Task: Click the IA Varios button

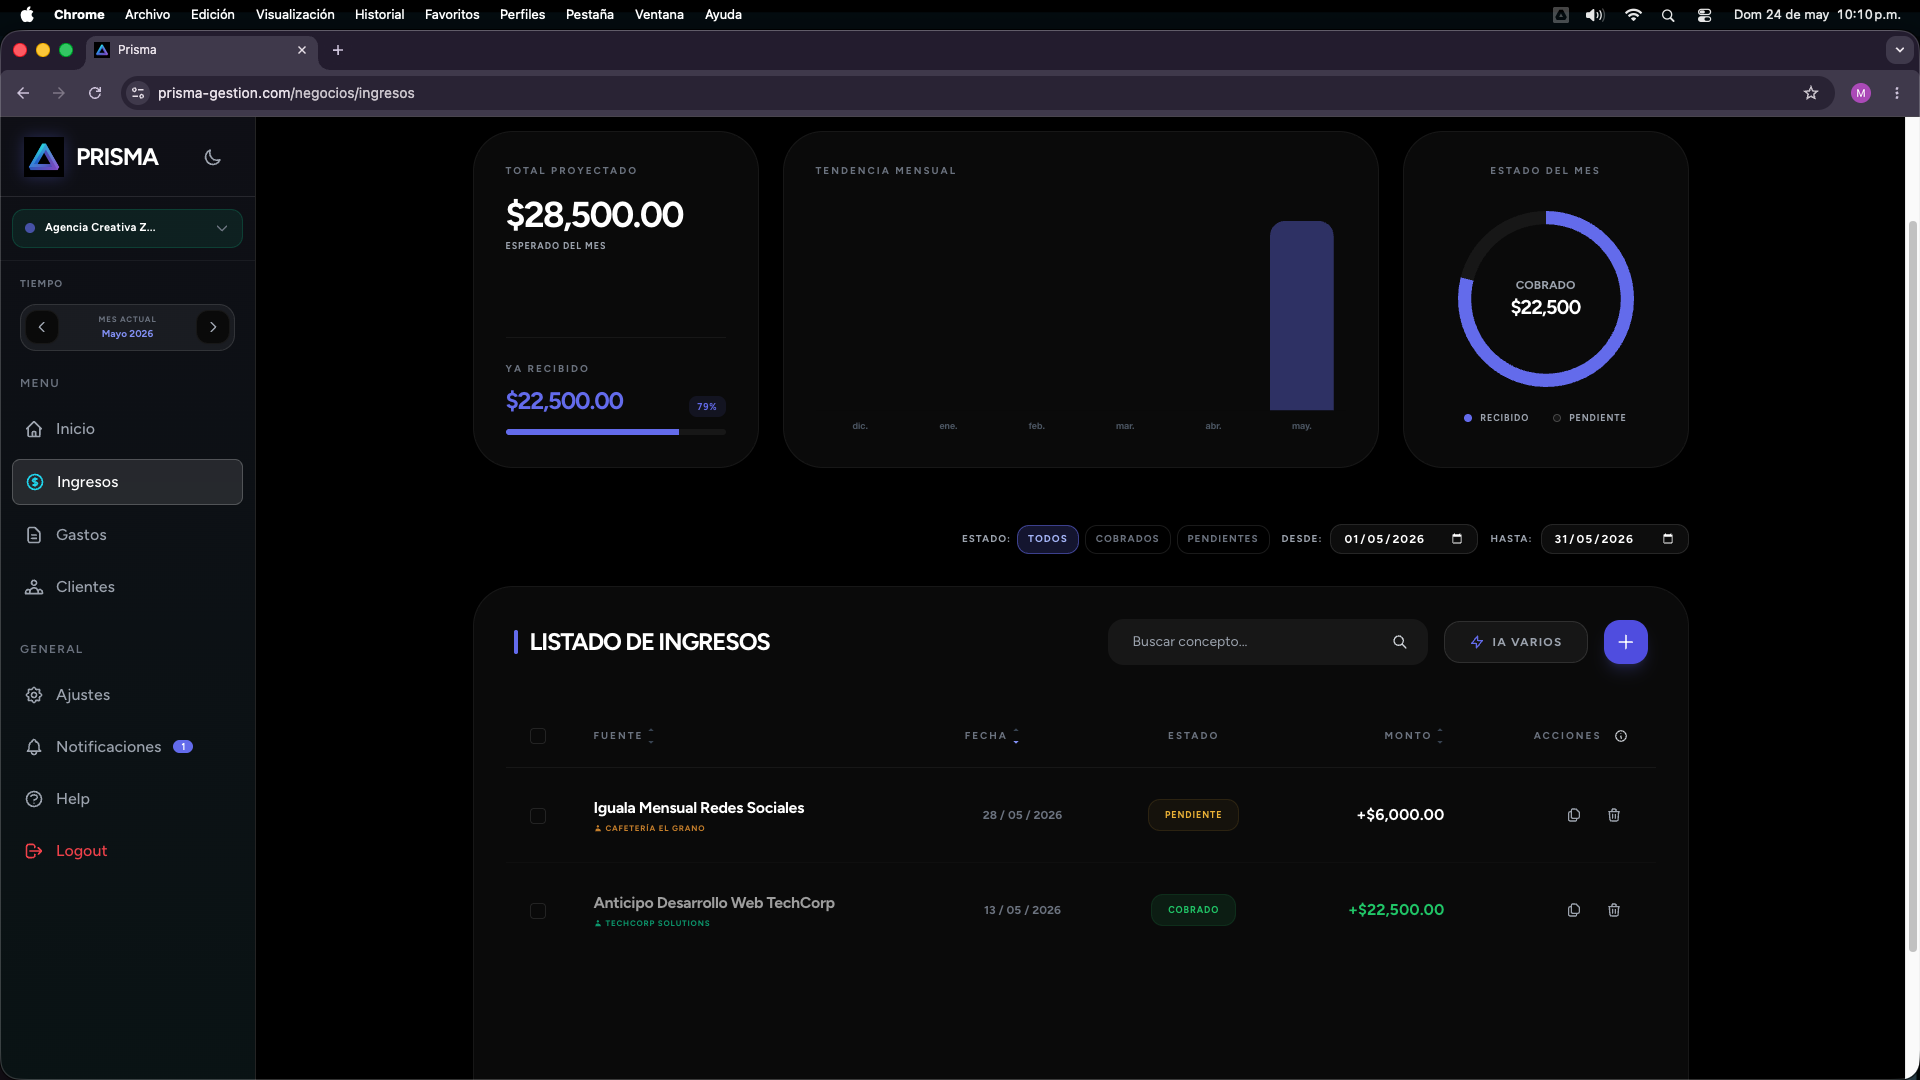Action: point(1515,642)
